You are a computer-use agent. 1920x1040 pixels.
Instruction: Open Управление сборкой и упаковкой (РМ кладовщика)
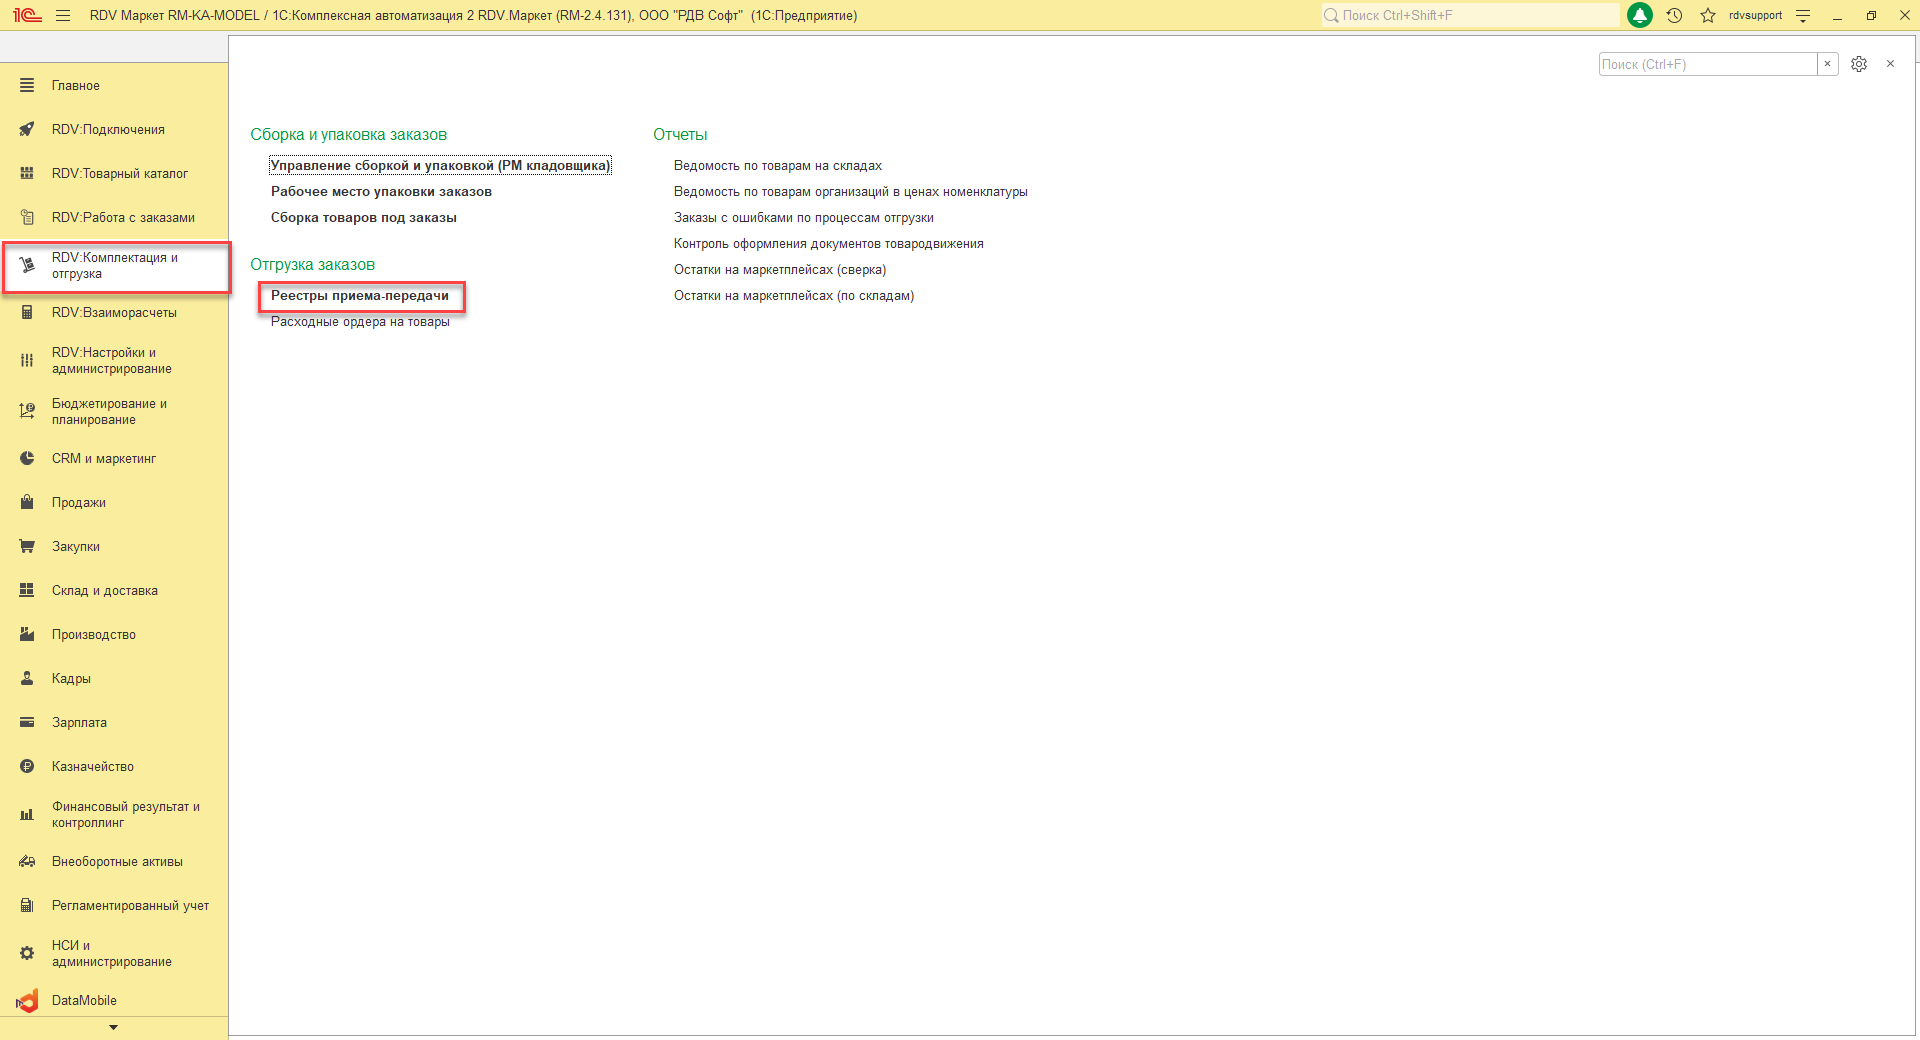pos(440,166)
